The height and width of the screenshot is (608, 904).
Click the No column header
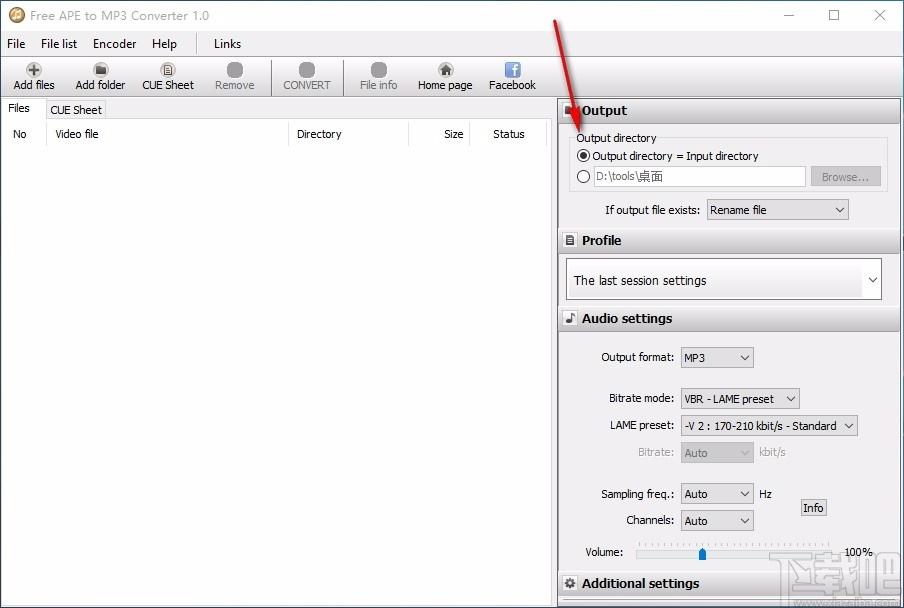pos(23,134)
